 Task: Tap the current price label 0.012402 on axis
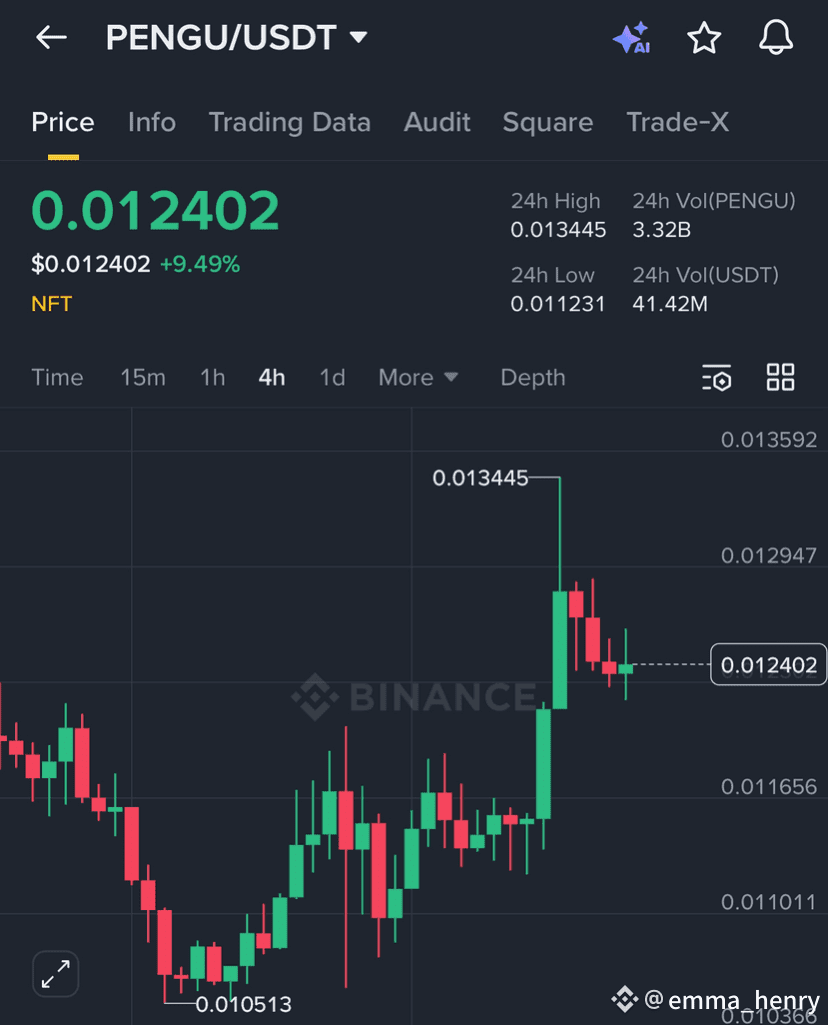tap(769, 665)
